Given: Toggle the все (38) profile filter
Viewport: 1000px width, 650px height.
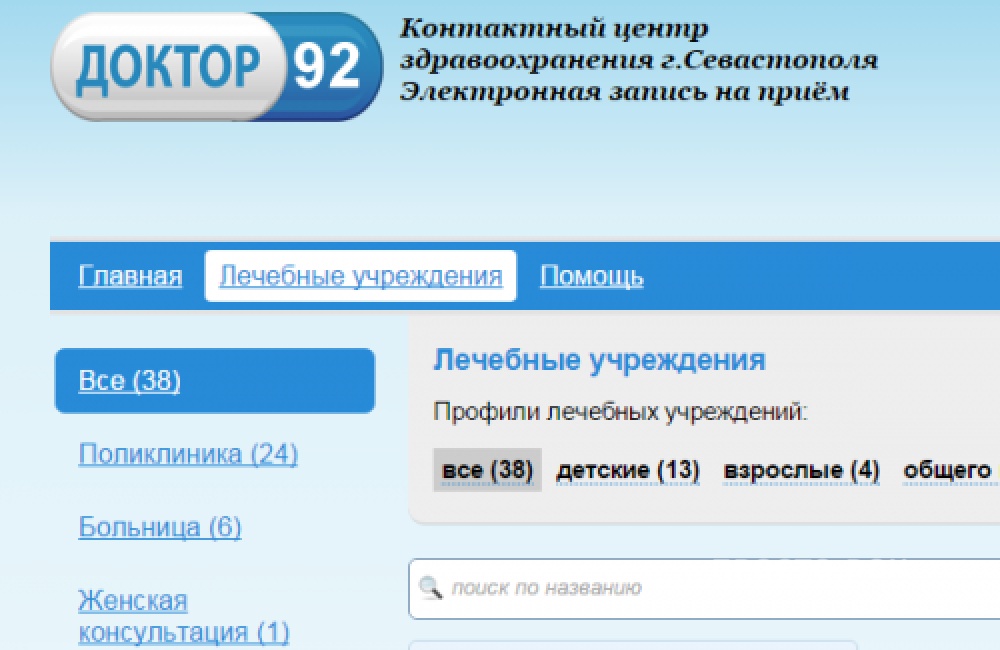Looking at the screenshot, I should (487, 470).
